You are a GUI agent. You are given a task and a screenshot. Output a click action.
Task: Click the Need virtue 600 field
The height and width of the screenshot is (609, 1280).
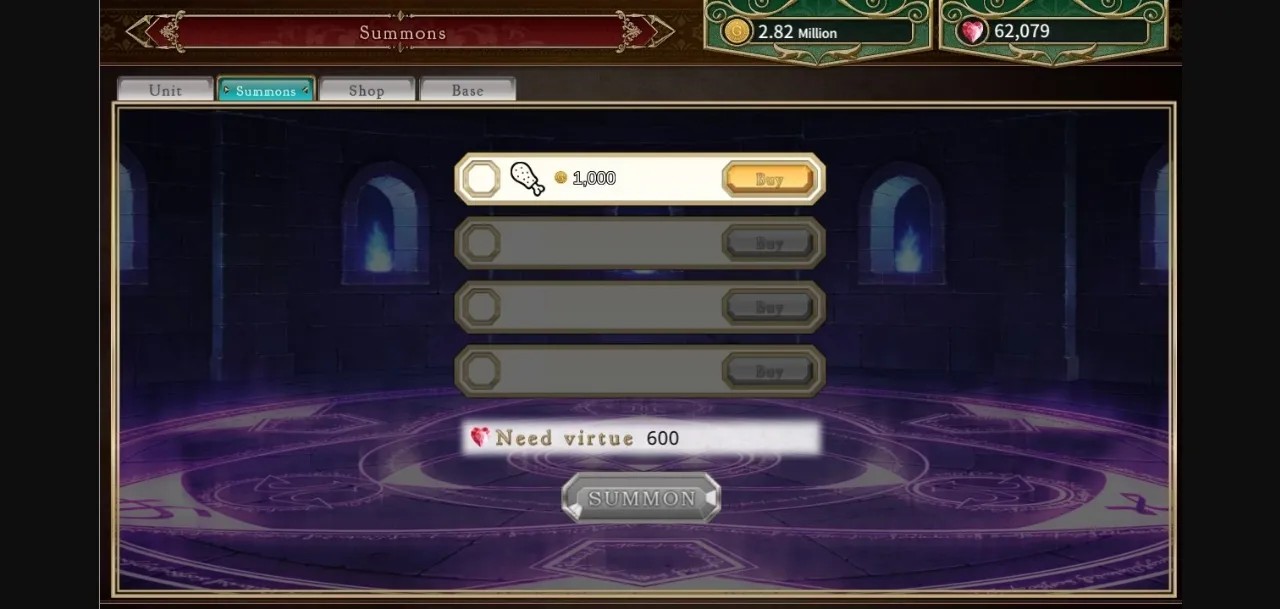pyautogui.click(x=641, y=437)
